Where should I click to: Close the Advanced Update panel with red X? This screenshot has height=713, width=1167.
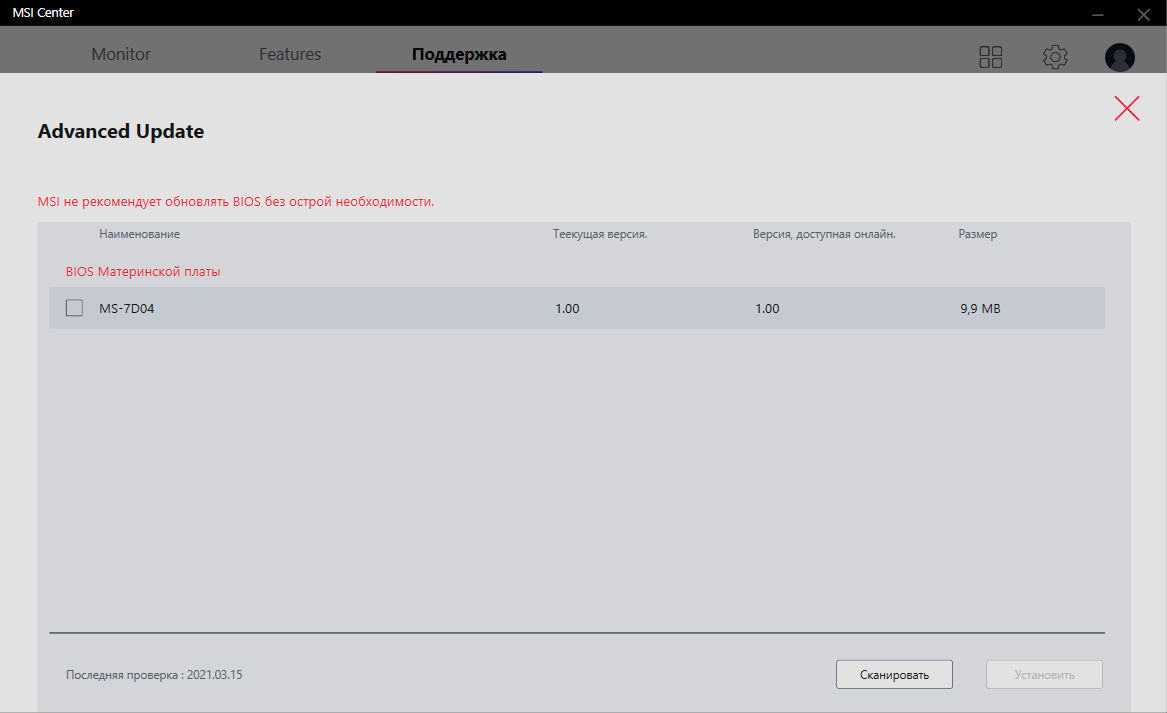(x=1127, y=109)
